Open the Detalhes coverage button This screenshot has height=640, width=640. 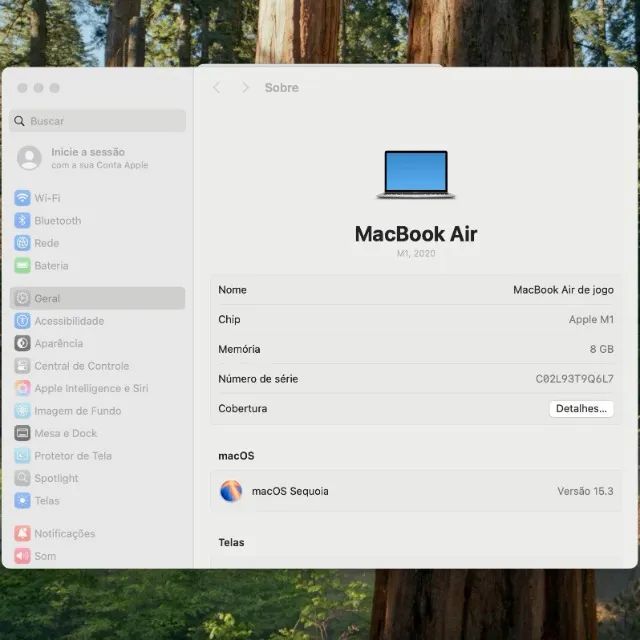tap(581, 409)
